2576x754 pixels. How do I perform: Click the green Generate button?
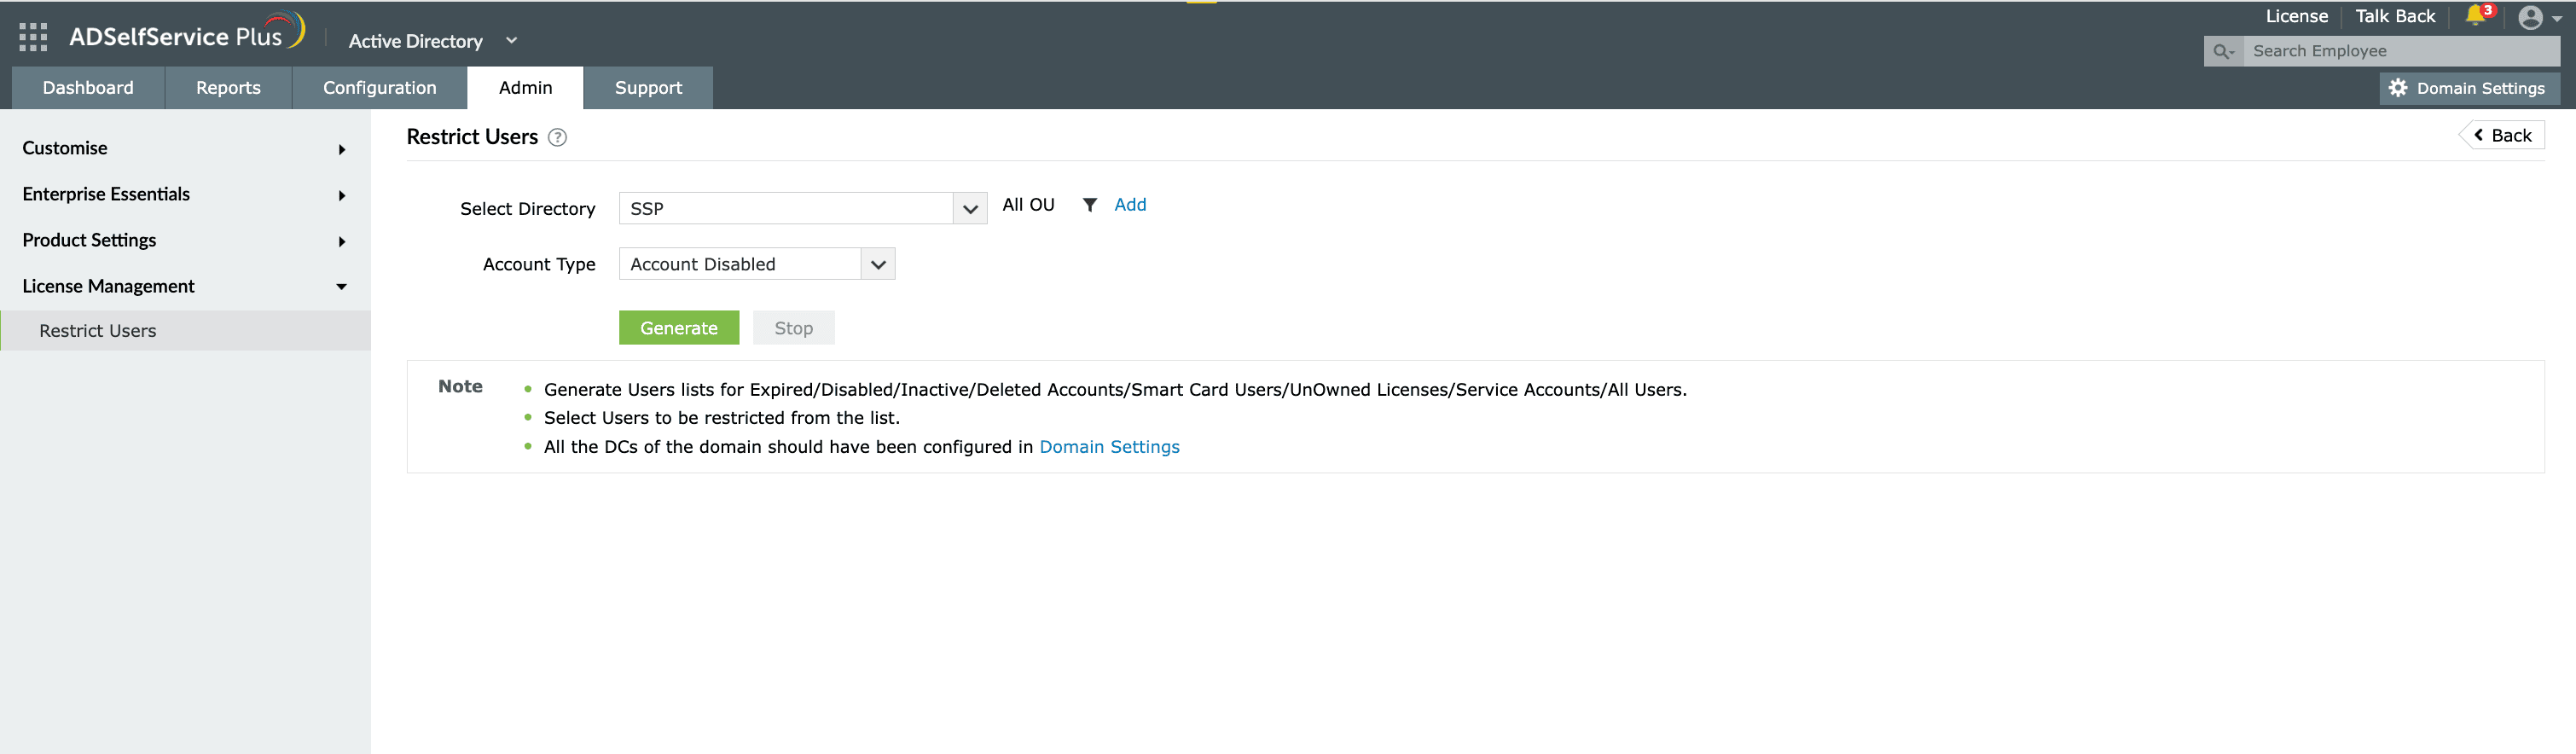679,328
